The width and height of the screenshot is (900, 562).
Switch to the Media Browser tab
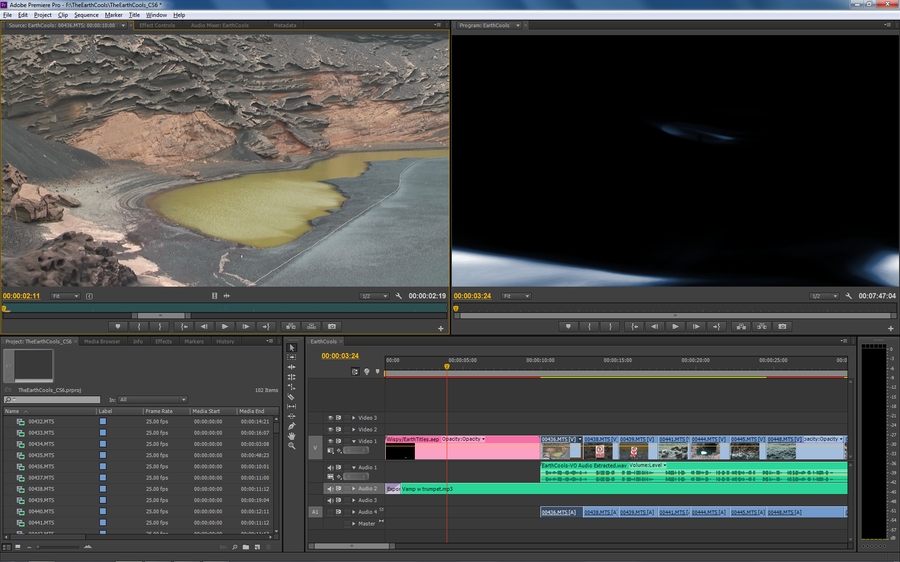coord(102,341)
